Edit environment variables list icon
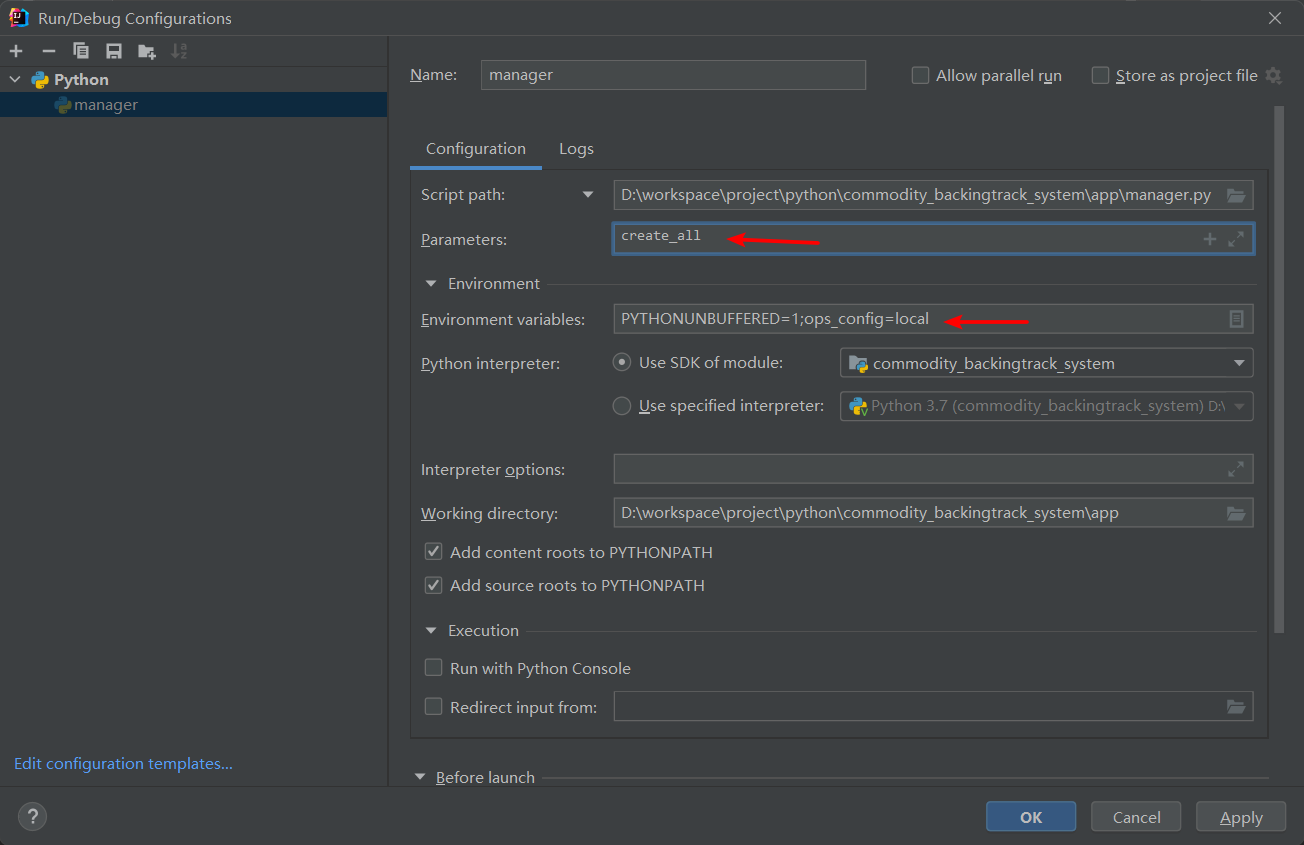This screenshot has height=845, width=1304. pyautogui.click(x=1236, y=319)
